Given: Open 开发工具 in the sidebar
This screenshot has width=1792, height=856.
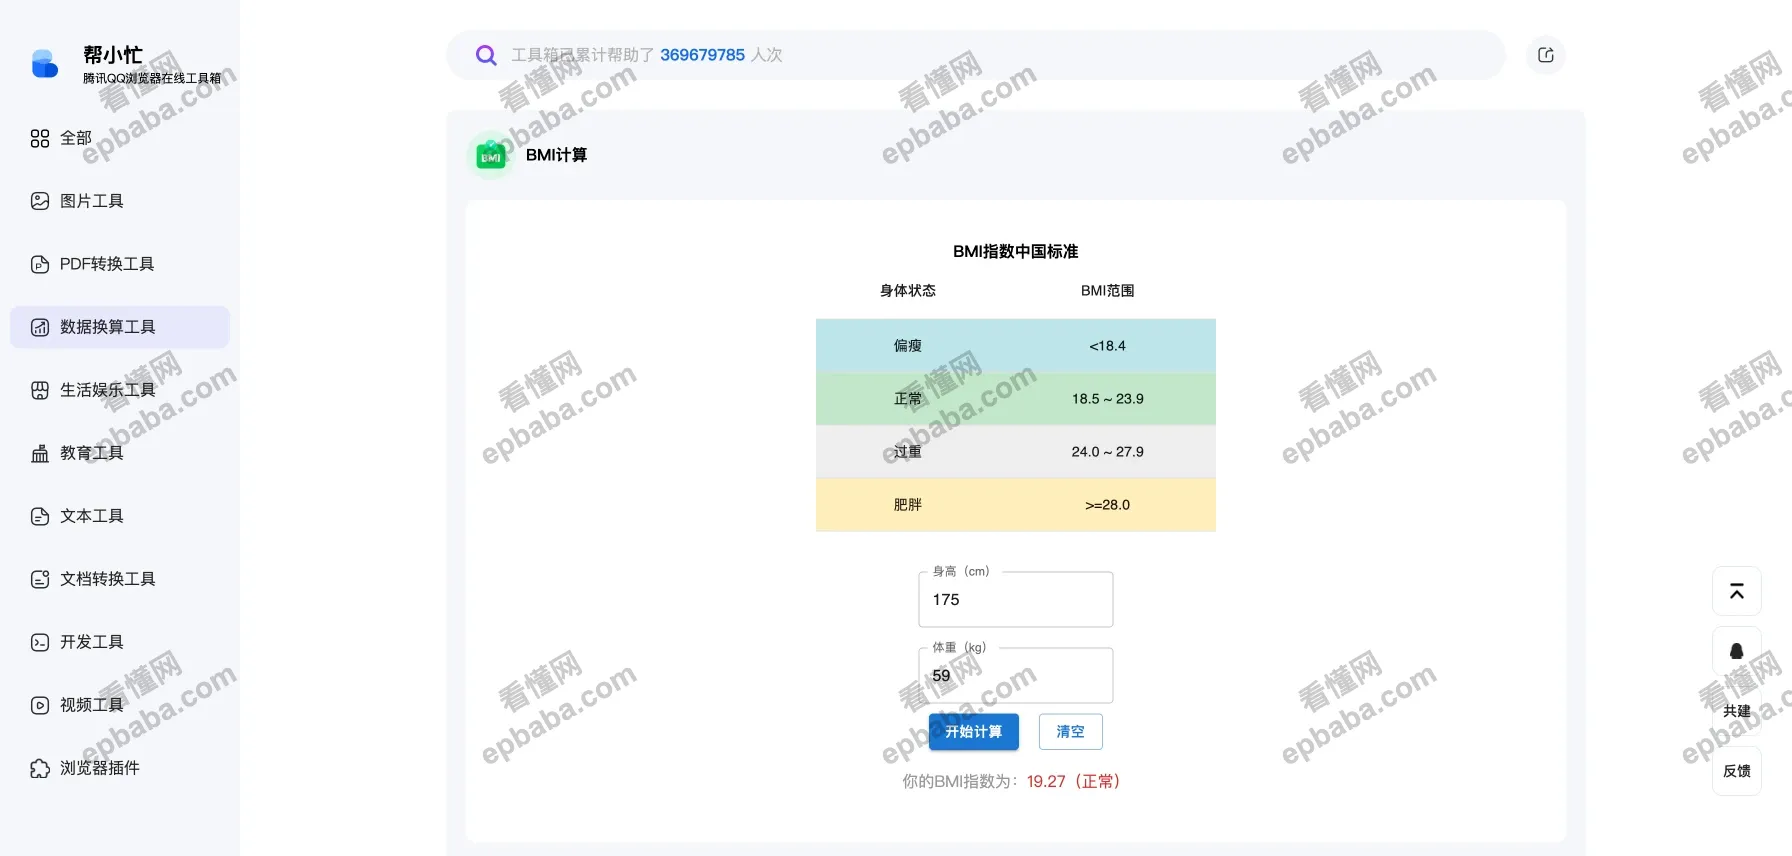Looking at the screenshot, I should point(120,642).
